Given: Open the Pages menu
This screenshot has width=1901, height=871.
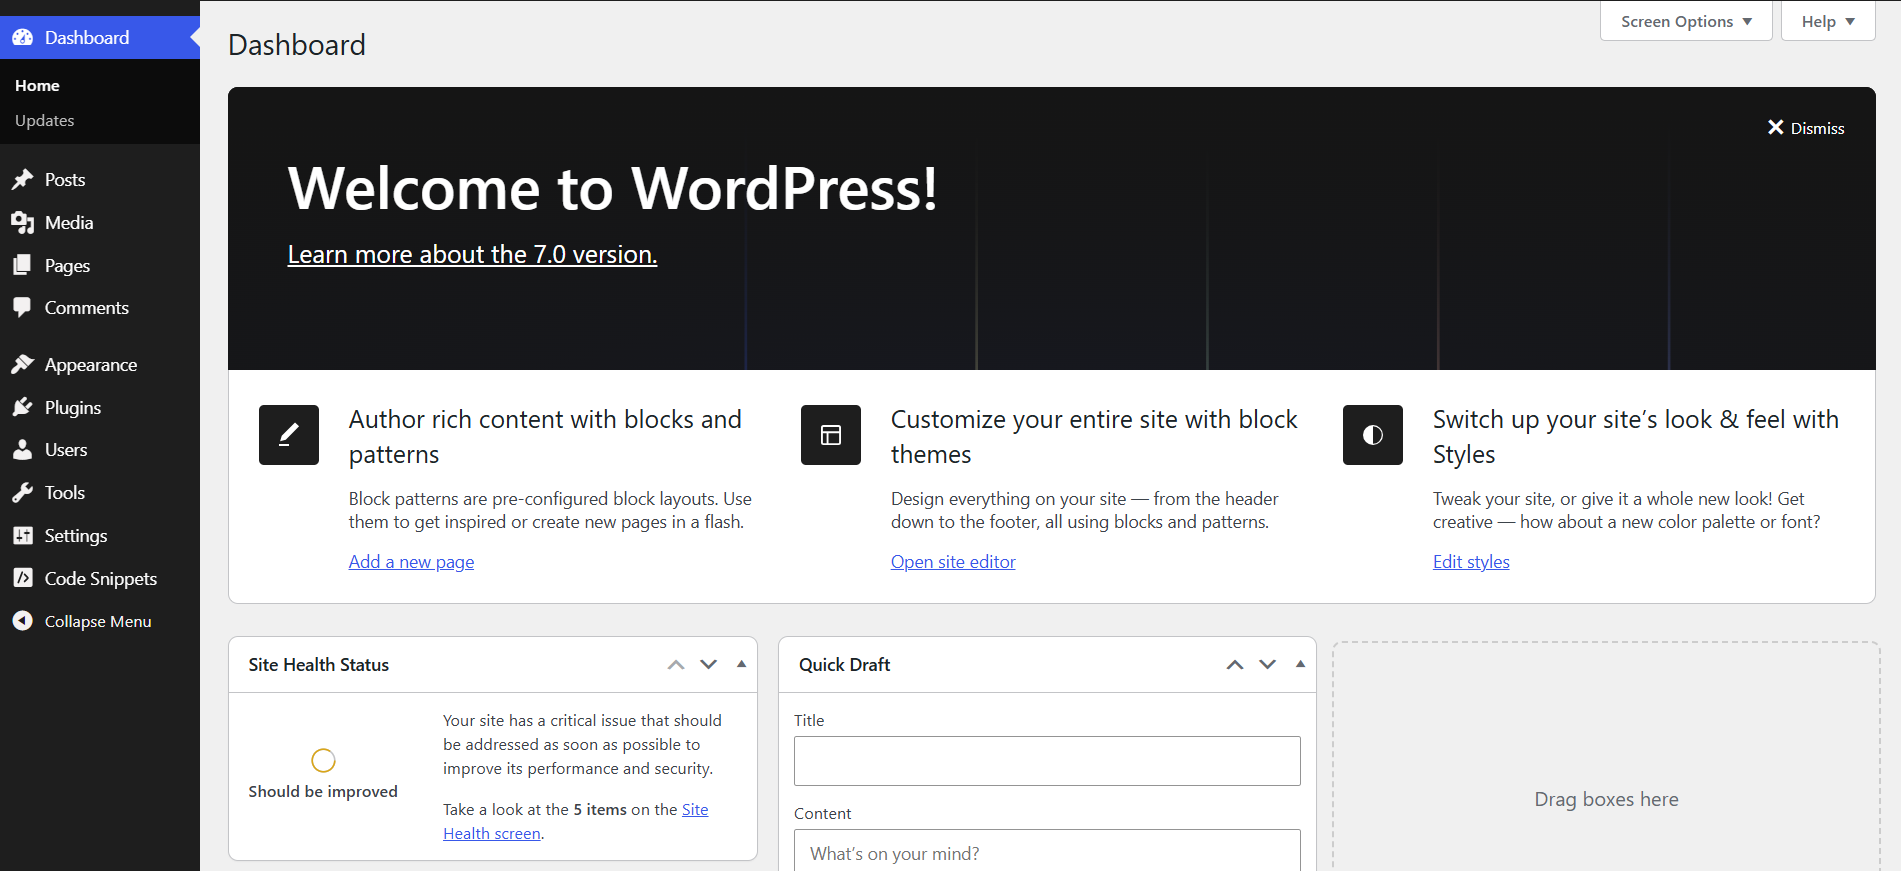Looking at the screenshot, I should [x=100, y=266].
